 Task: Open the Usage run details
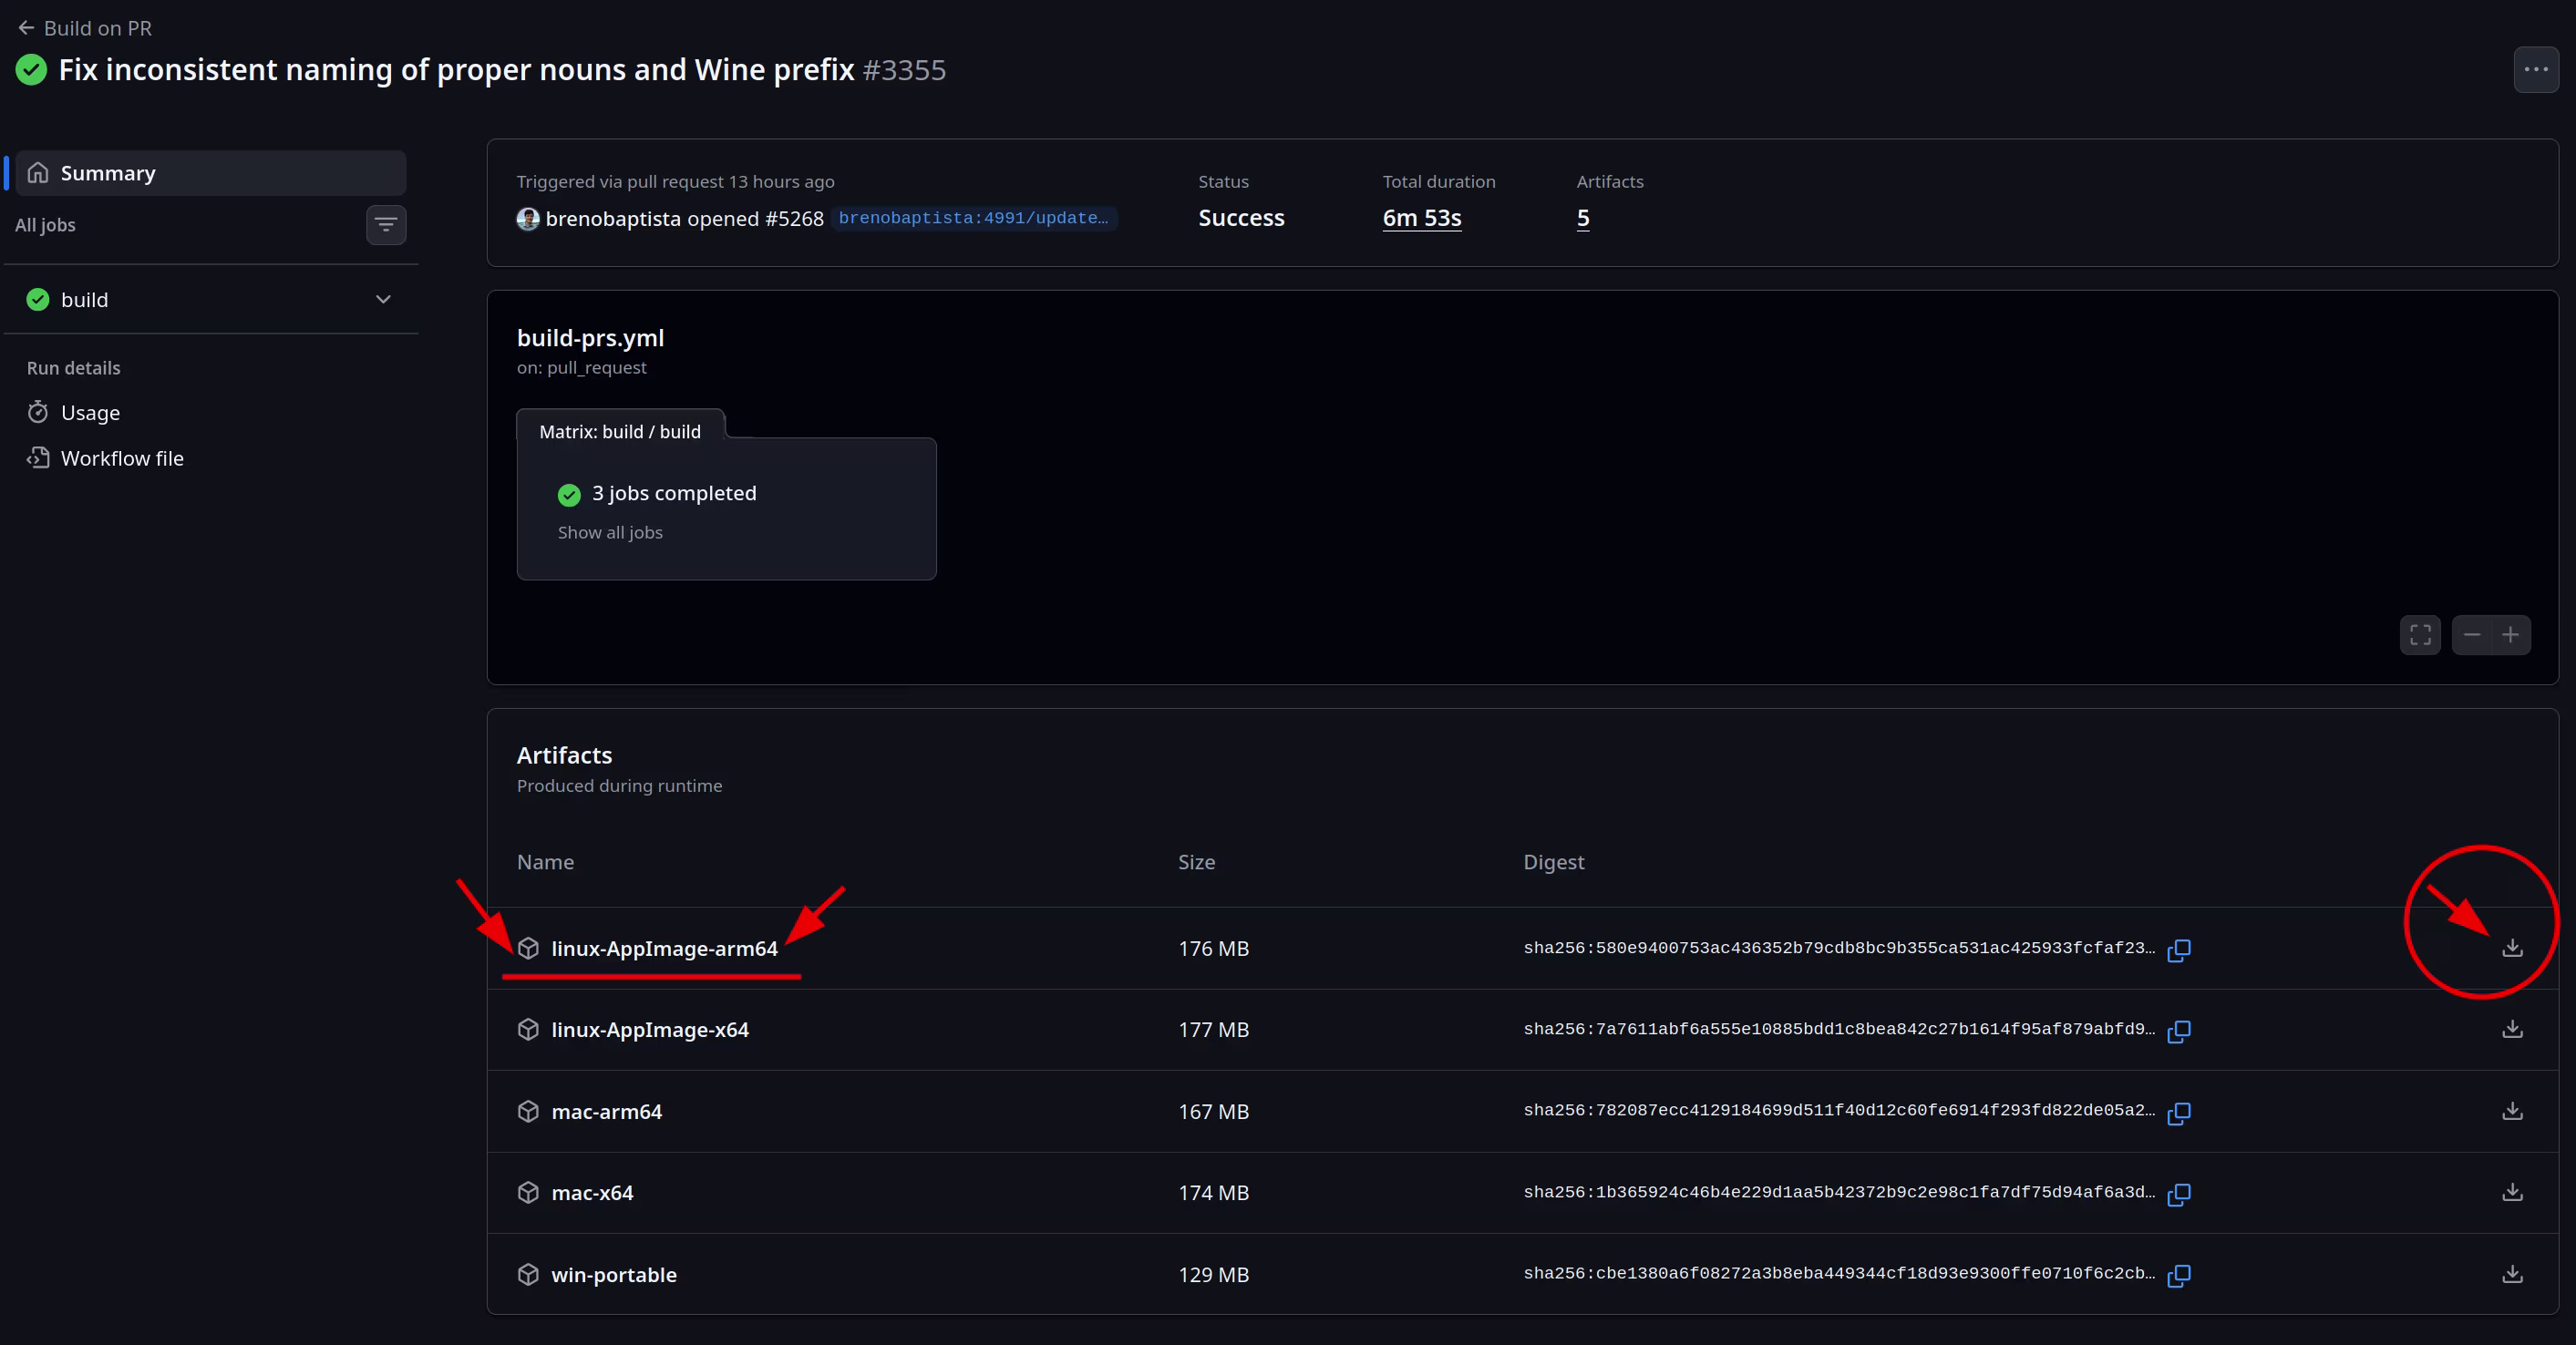(x=90, y=412)
